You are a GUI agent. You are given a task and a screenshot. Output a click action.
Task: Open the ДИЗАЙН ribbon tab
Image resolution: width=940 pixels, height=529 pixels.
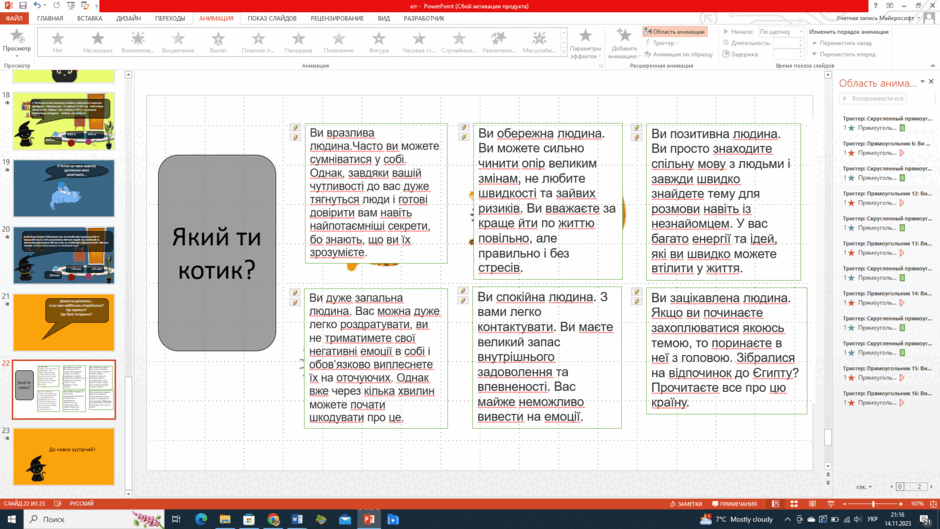click(128, 19)
